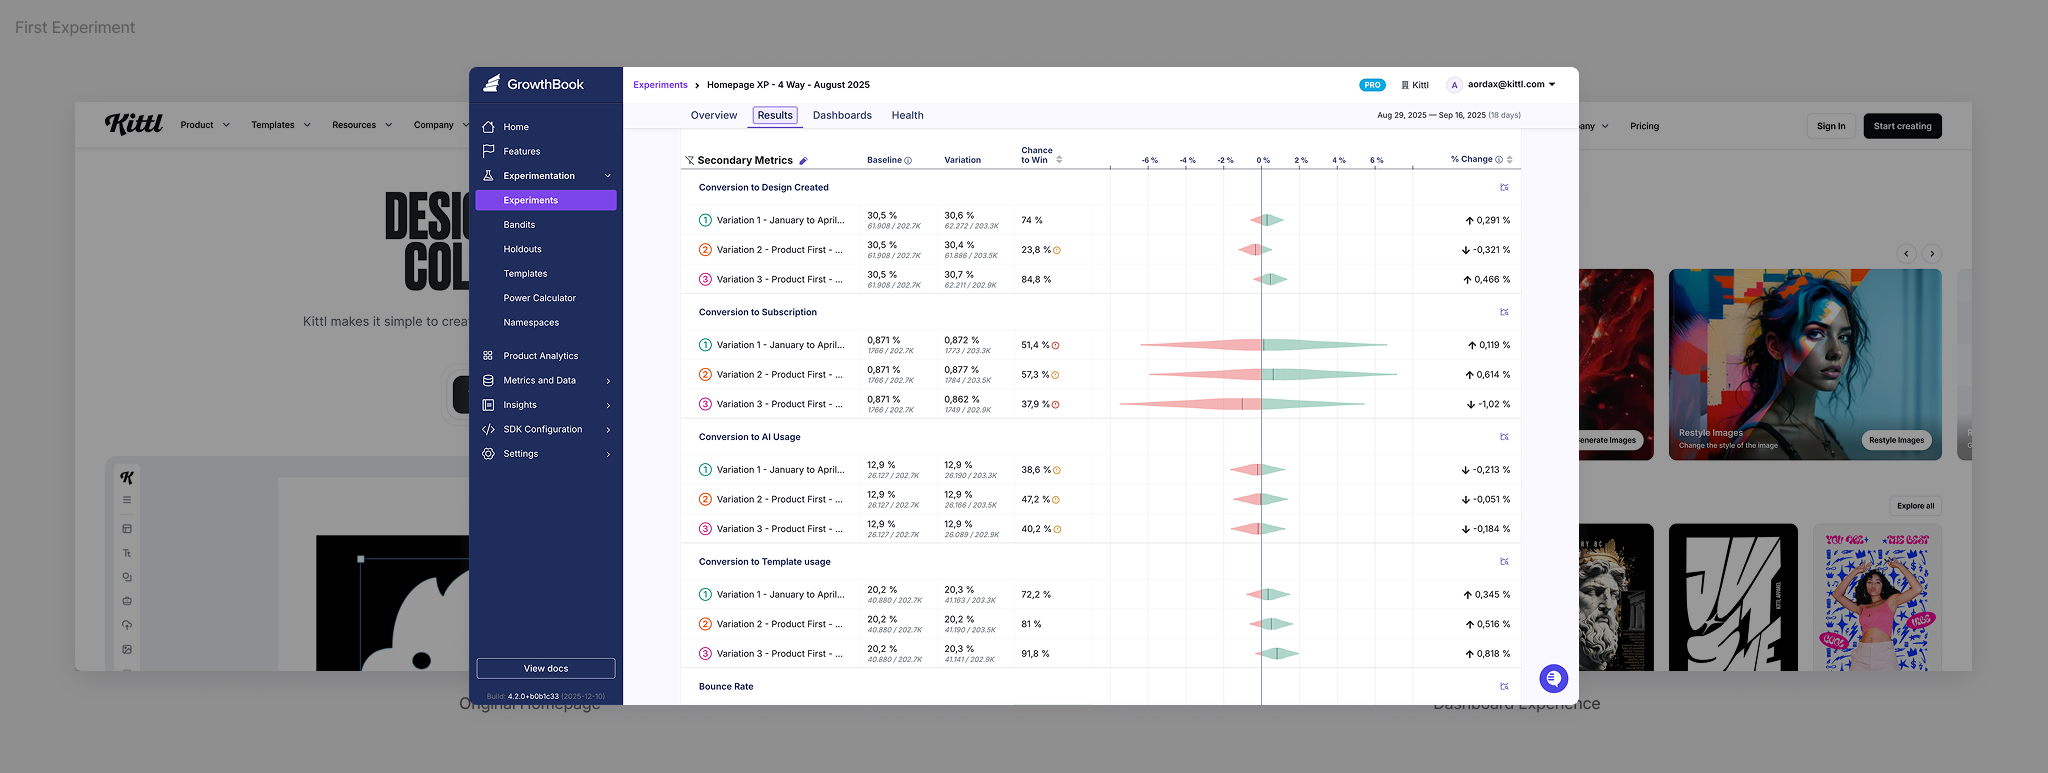Open the help chat bubble
Image resolution: width=2048 pixels, height=773 pixels.
(1553, 678)
